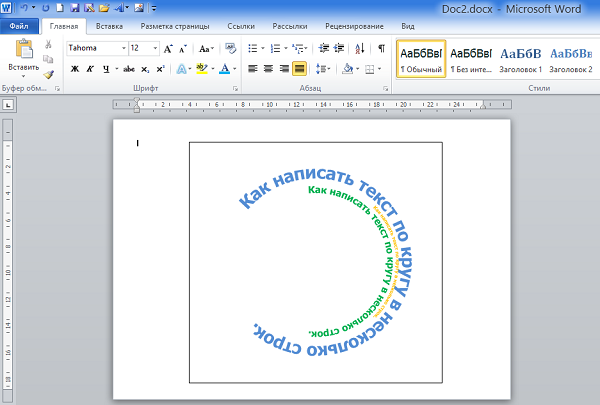Apply the font color A button

(225, 69)
